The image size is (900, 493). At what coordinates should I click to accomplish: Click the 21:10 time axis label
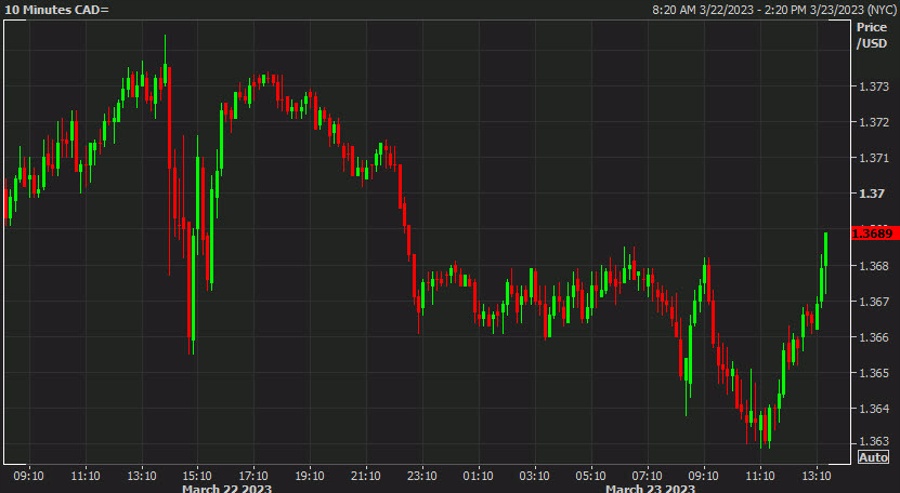point(366,476)
